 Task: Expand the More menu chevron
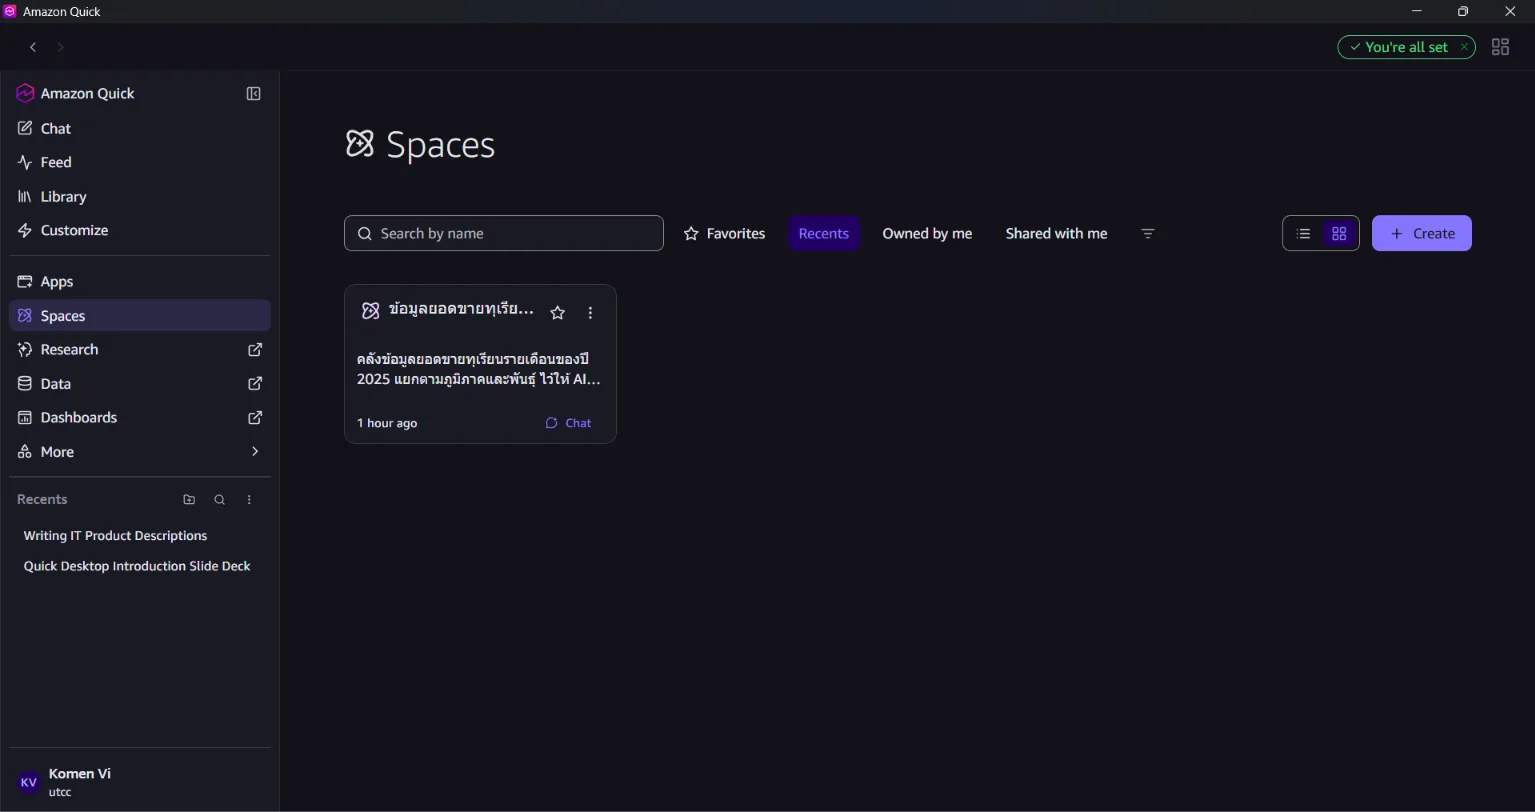pyautogui.click(x=255, y=452)
